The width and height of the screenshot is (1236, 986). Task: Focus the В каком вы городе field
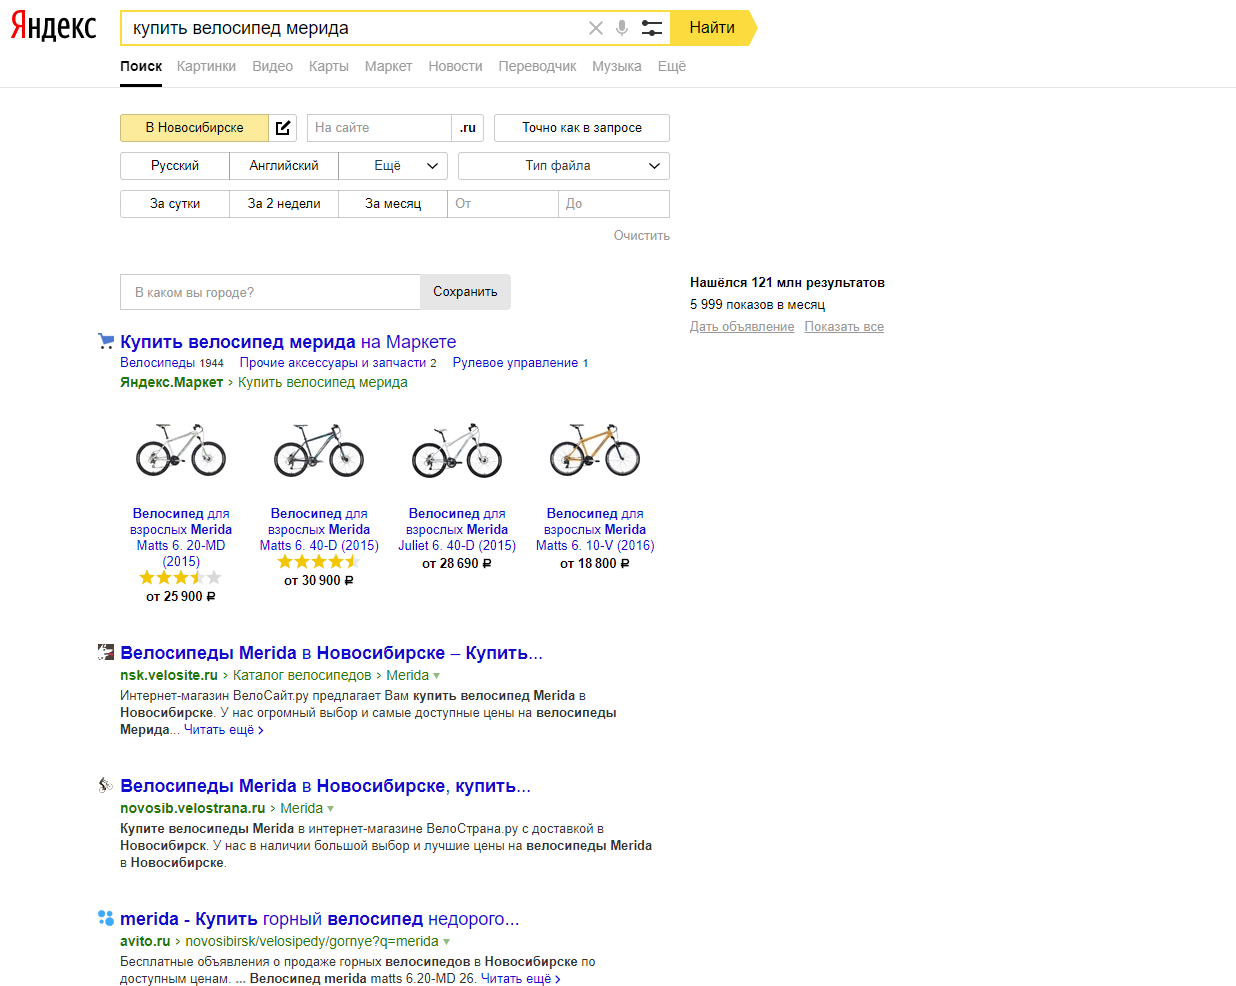coord(270,292)
